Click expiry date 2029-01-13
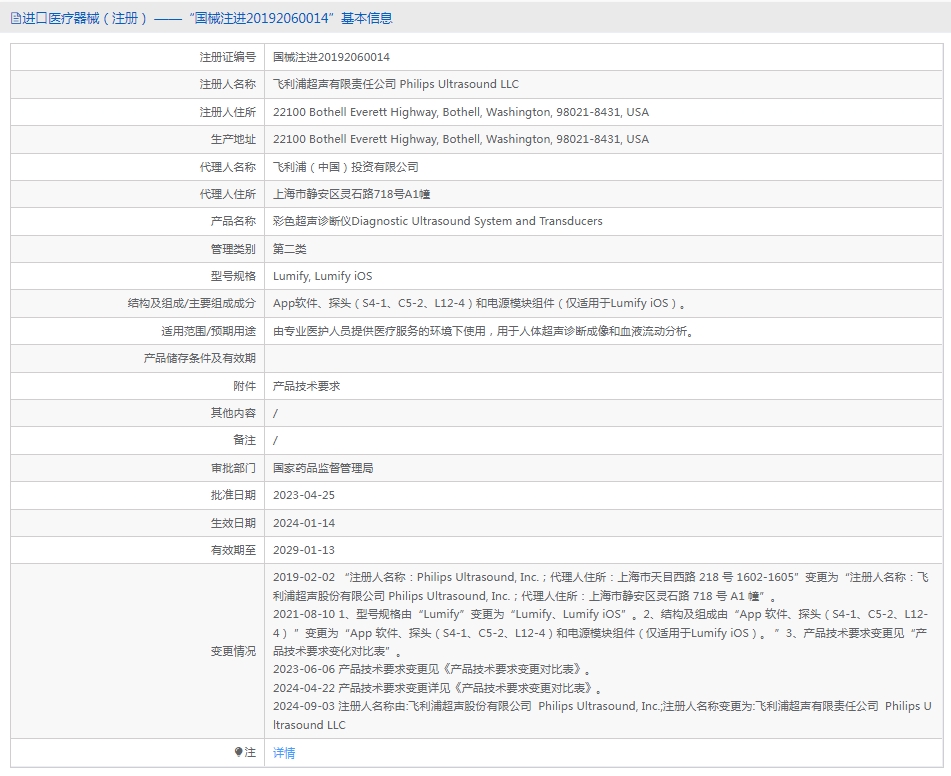Image resolution: width=951 pixels, height=776 pixels. click(x=304, y=550)
